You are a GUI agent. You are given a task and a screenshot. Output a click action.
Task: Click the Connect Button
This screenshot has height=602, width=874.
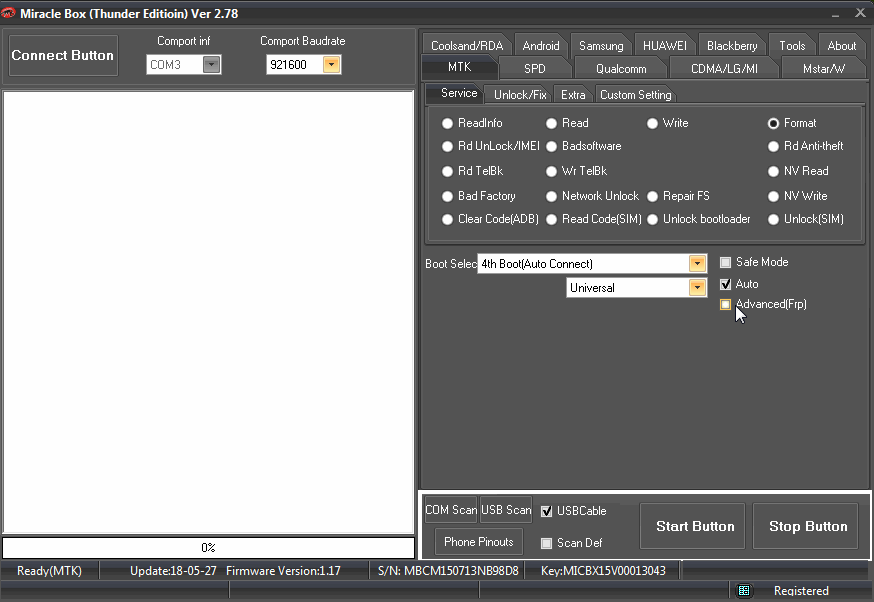(x=62, y=55)
